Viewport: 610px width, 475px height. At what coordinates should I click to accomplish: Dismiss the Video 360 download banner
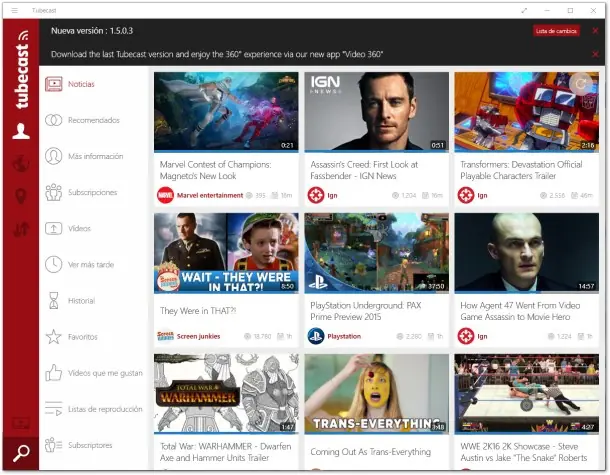[x=595, y=54]
